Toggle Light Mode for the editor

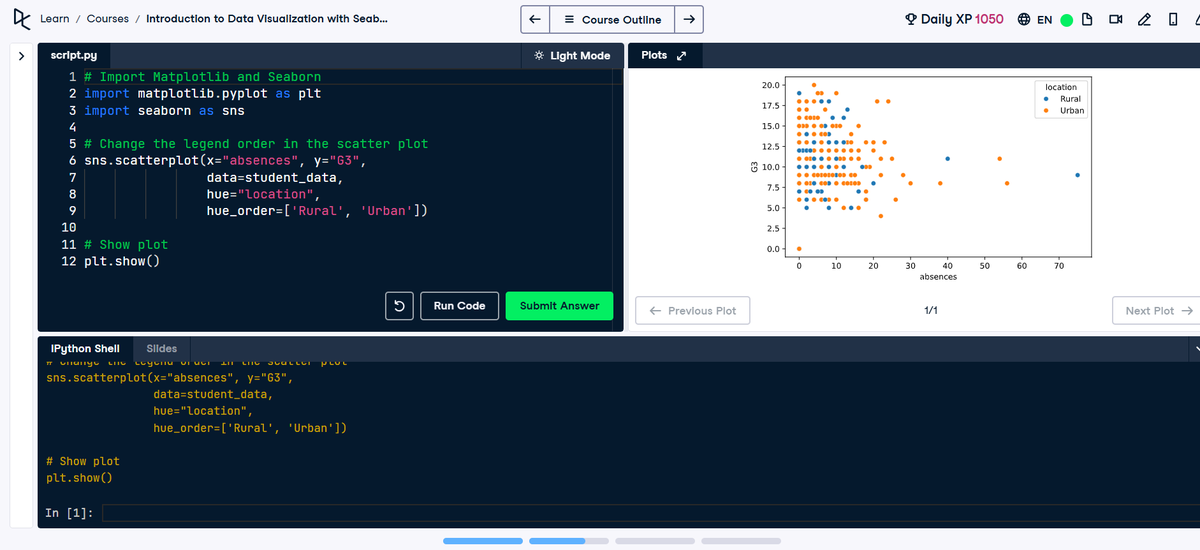(x=572, y=56)
